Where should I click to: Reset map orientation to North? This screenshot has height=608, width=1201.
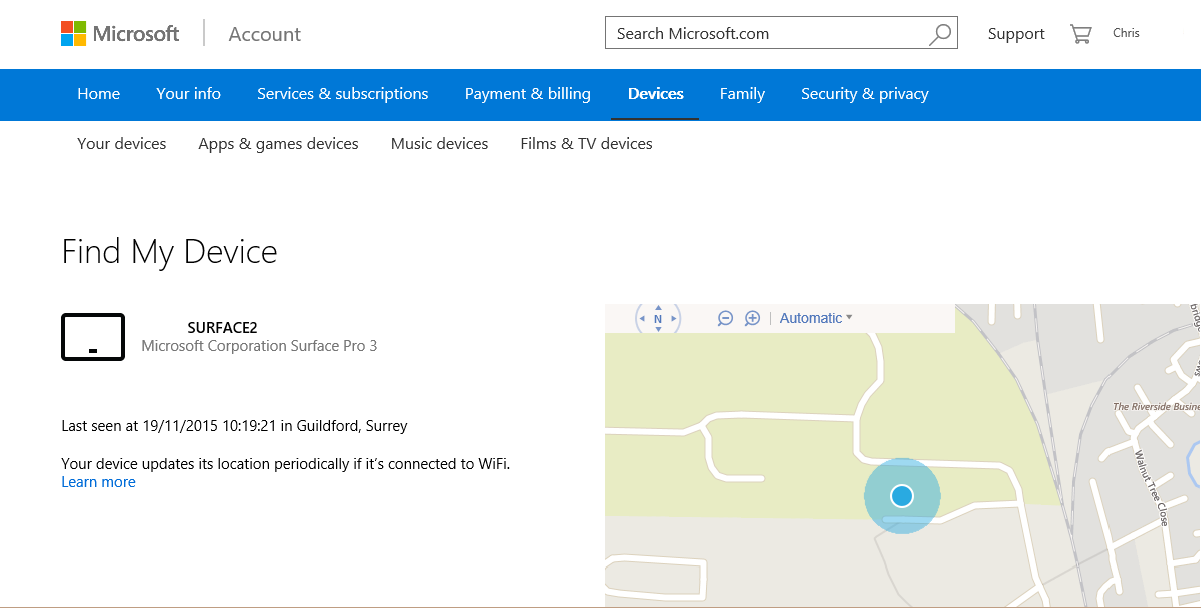click(658, 319)
